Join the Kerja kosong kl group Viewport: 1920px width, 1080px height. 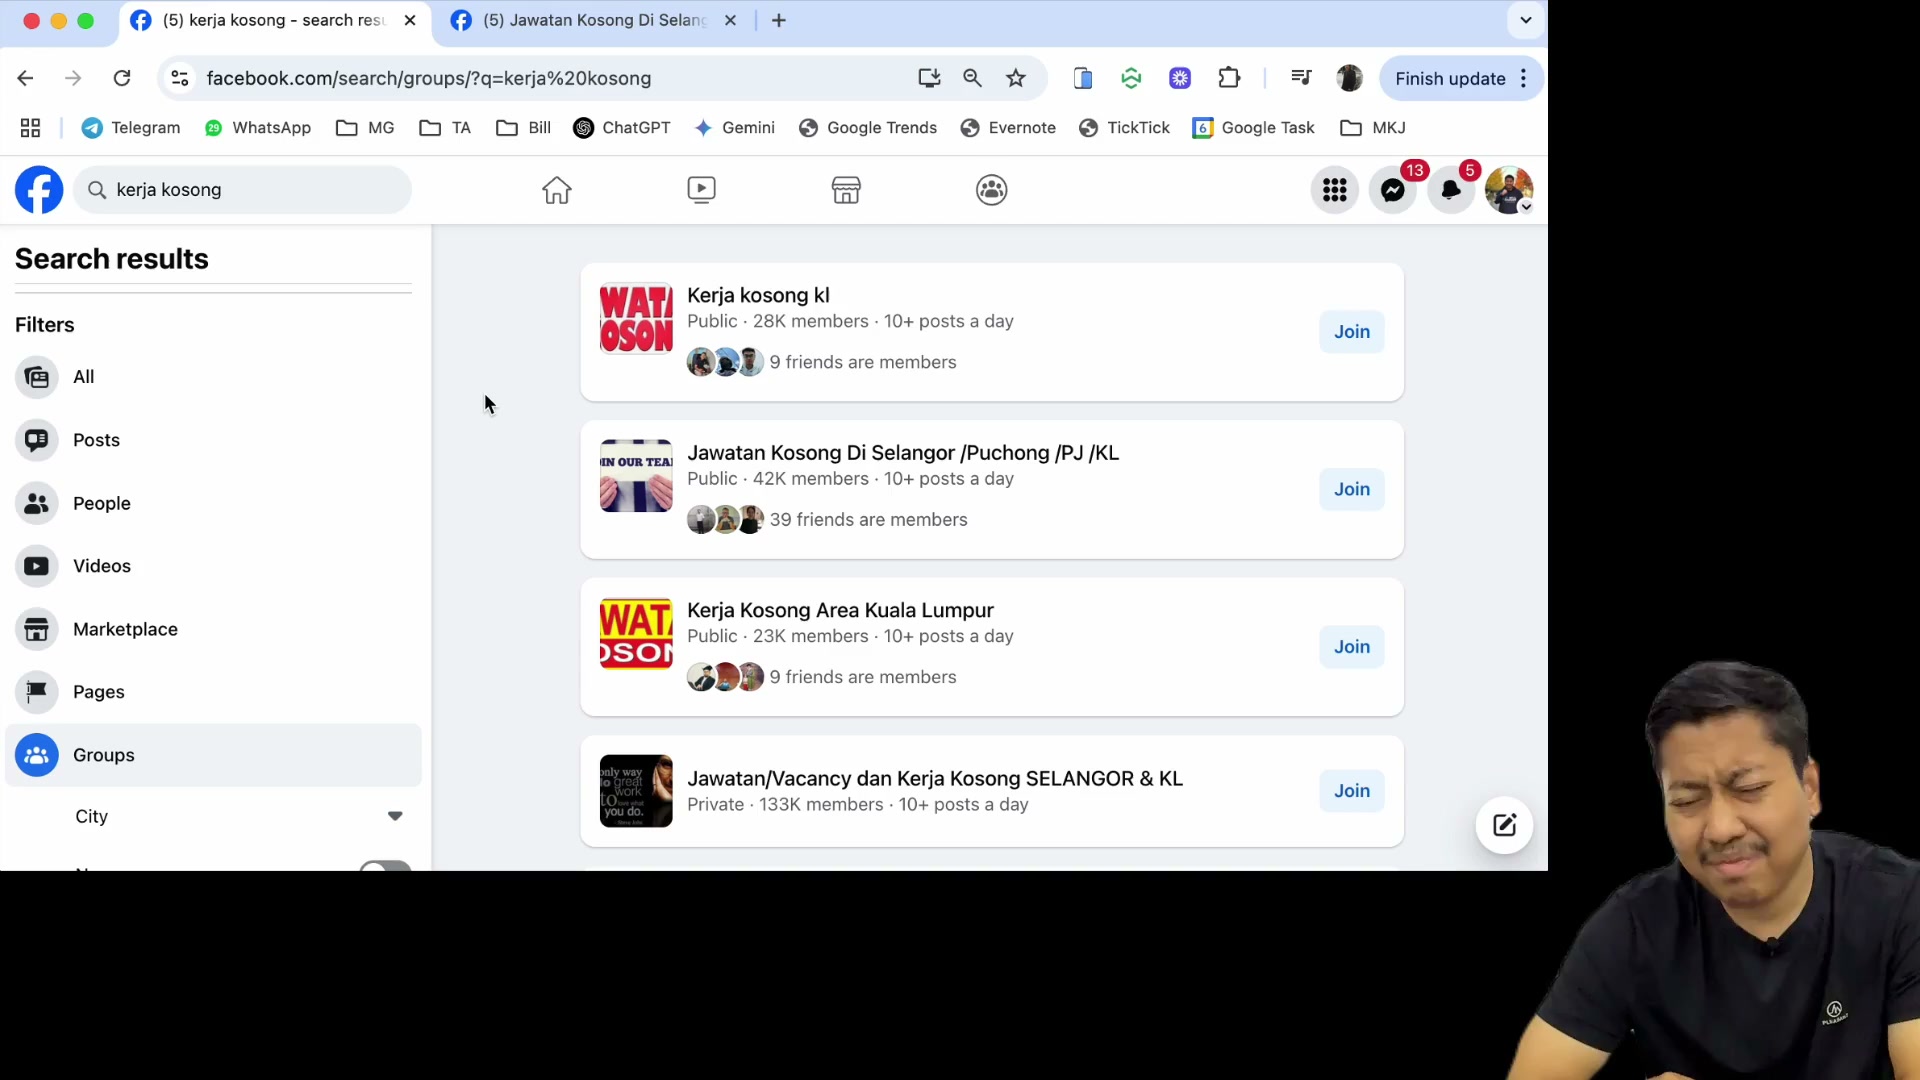pyautogui.click(x=1352, y=332)
